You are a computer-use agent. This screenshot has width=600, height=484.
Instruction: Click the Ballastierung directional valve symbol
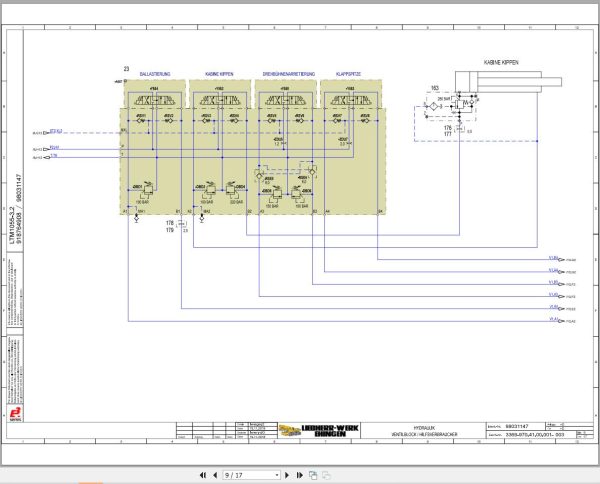155,101
